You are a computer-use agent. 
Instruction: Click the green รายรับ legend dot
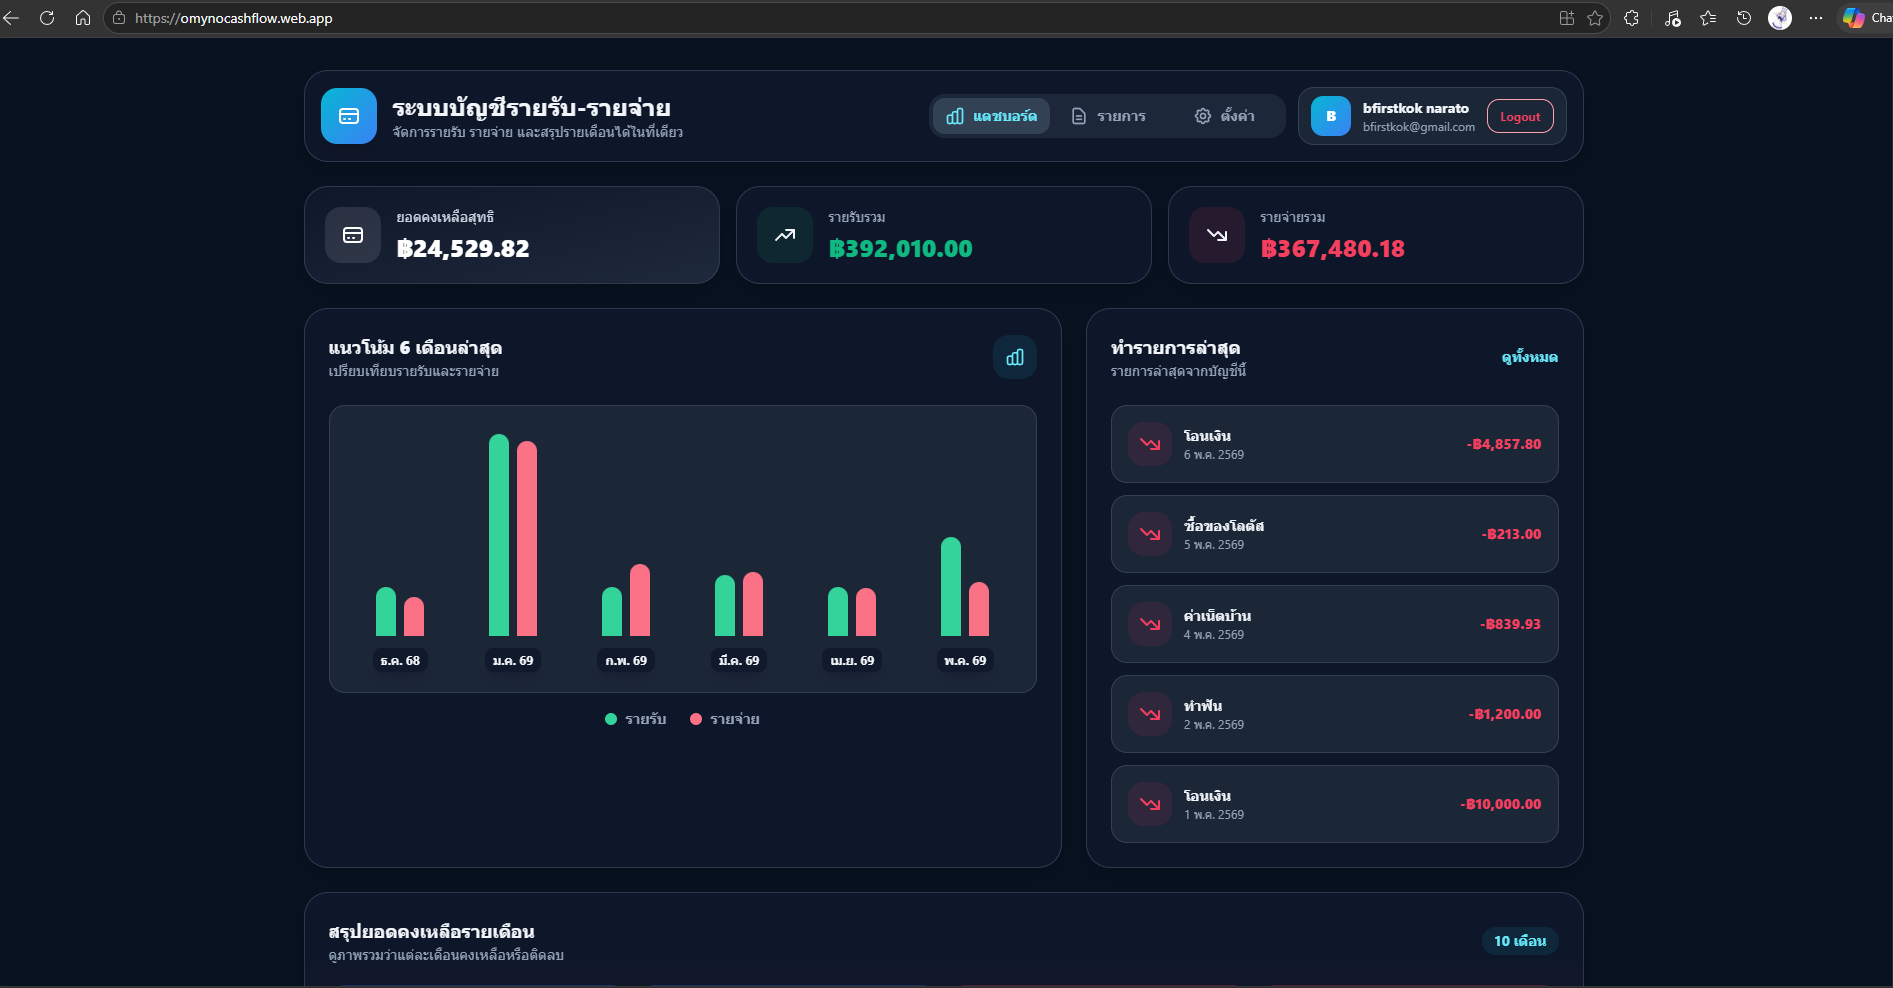611,719
